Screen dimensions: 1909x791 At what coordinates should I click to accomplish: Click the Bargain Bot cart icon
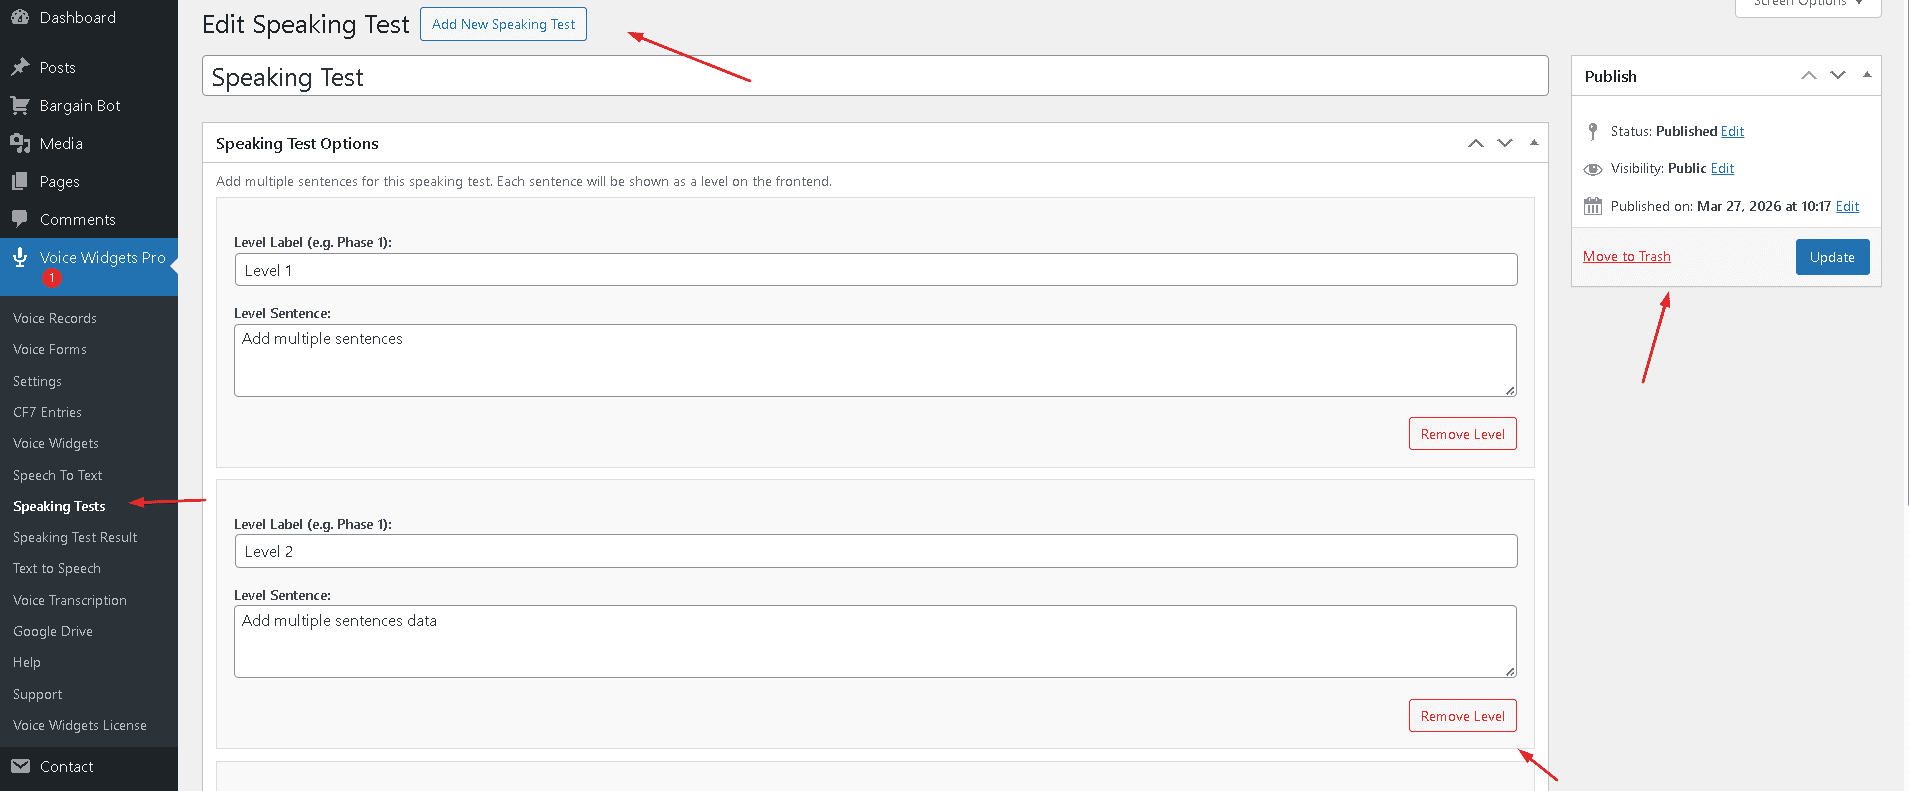point(20,105)
